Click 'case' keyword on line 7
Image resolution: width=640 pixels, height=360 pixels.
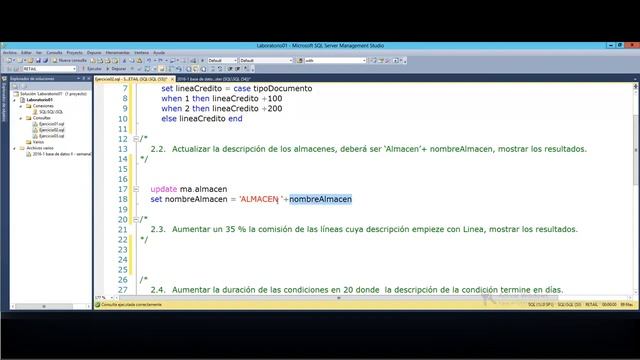coord(242,89)
